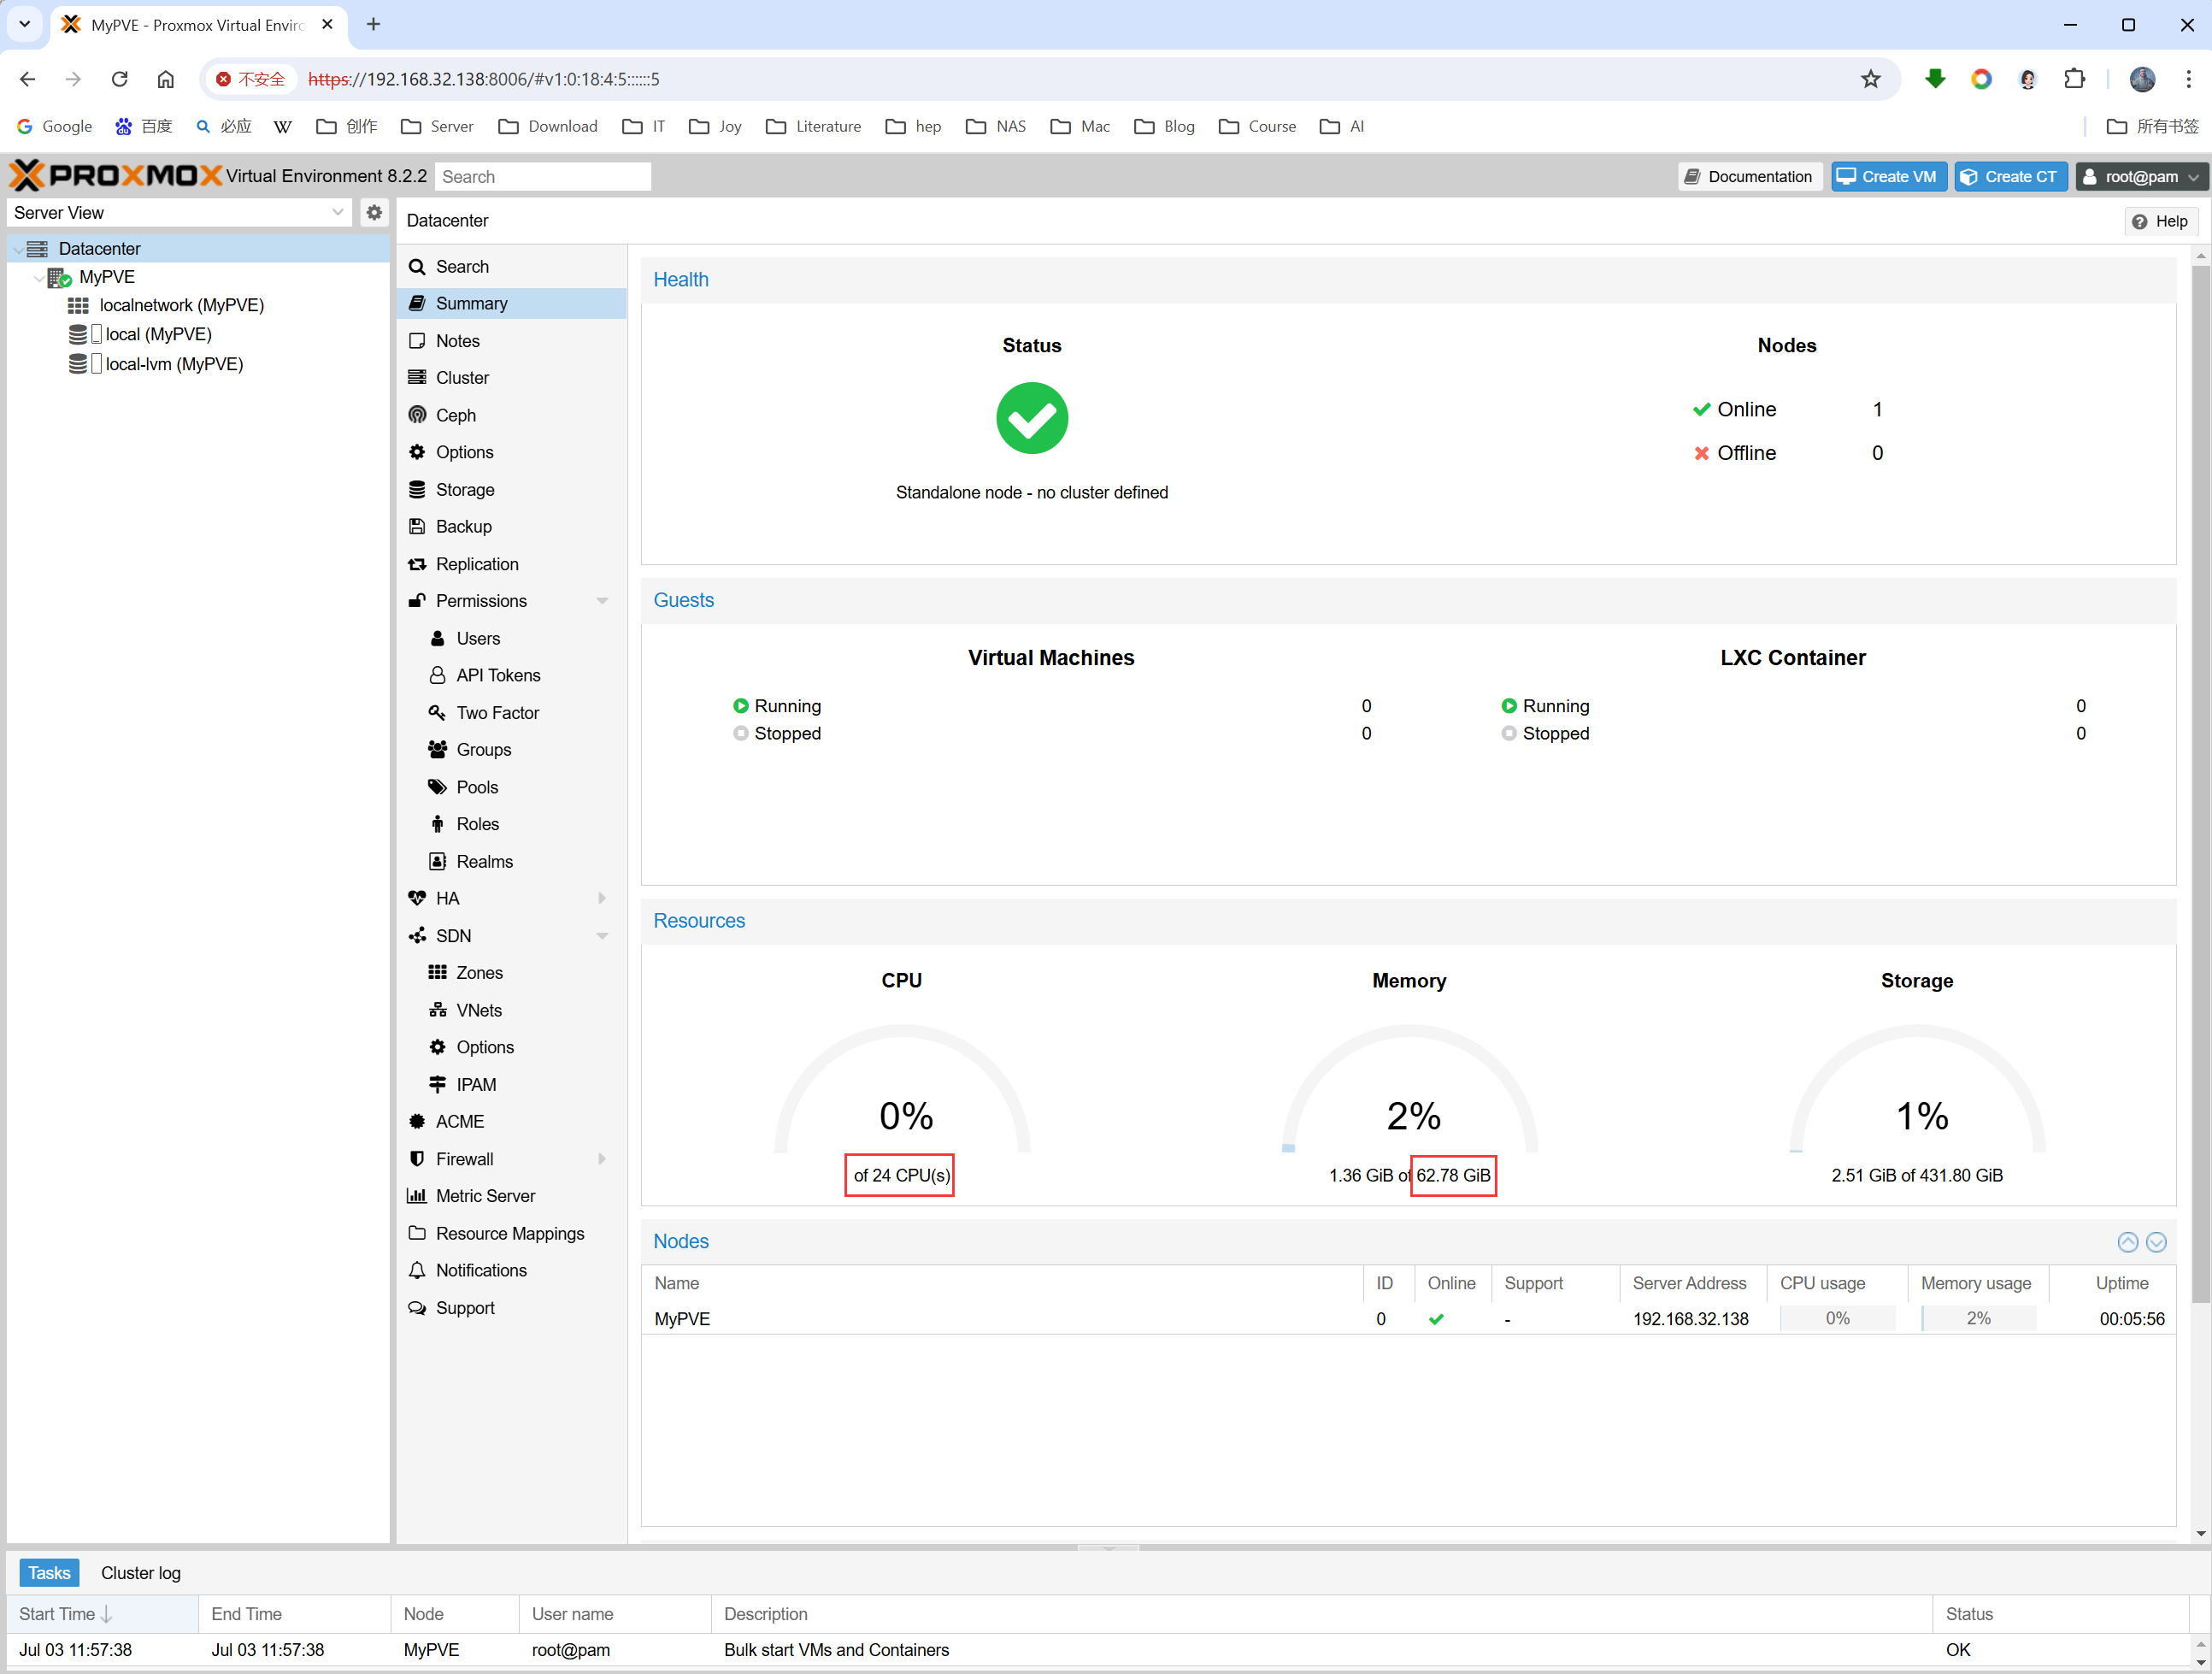Open the Documentation button
Image resolution: width=2212 pixels, height=1674 pixels.
click(1749, 176)
